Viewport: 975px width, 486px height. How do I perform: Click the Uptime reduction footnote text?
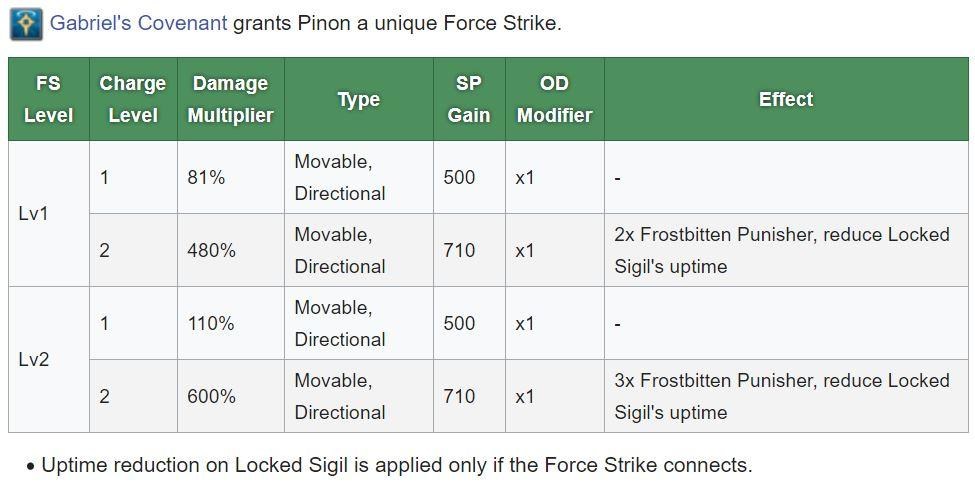[396, 465]
